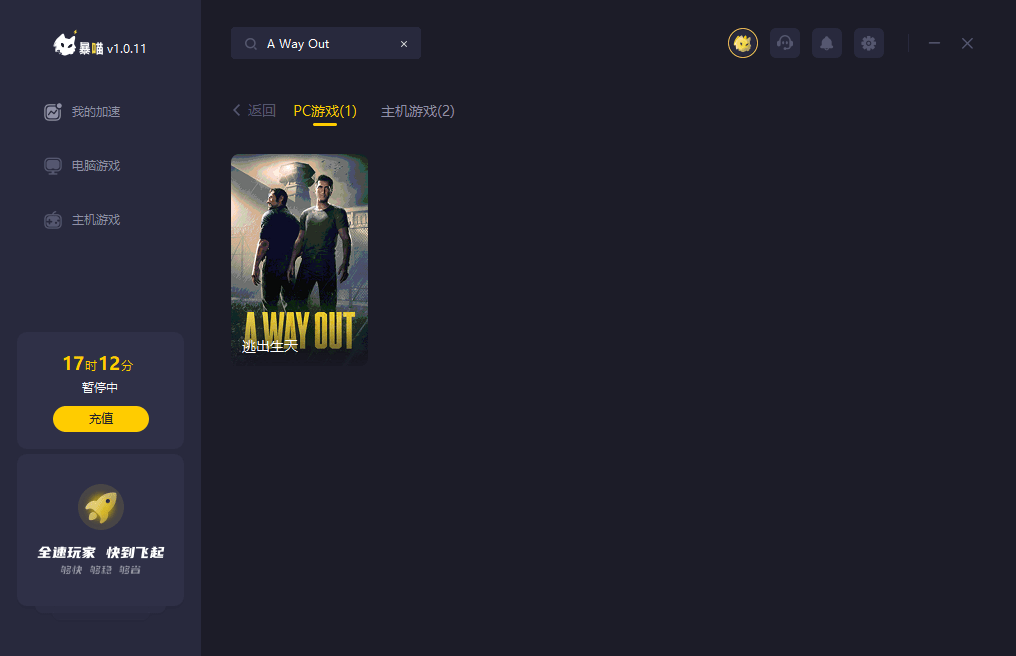Click the search magnifier icon

click(250, 44)
